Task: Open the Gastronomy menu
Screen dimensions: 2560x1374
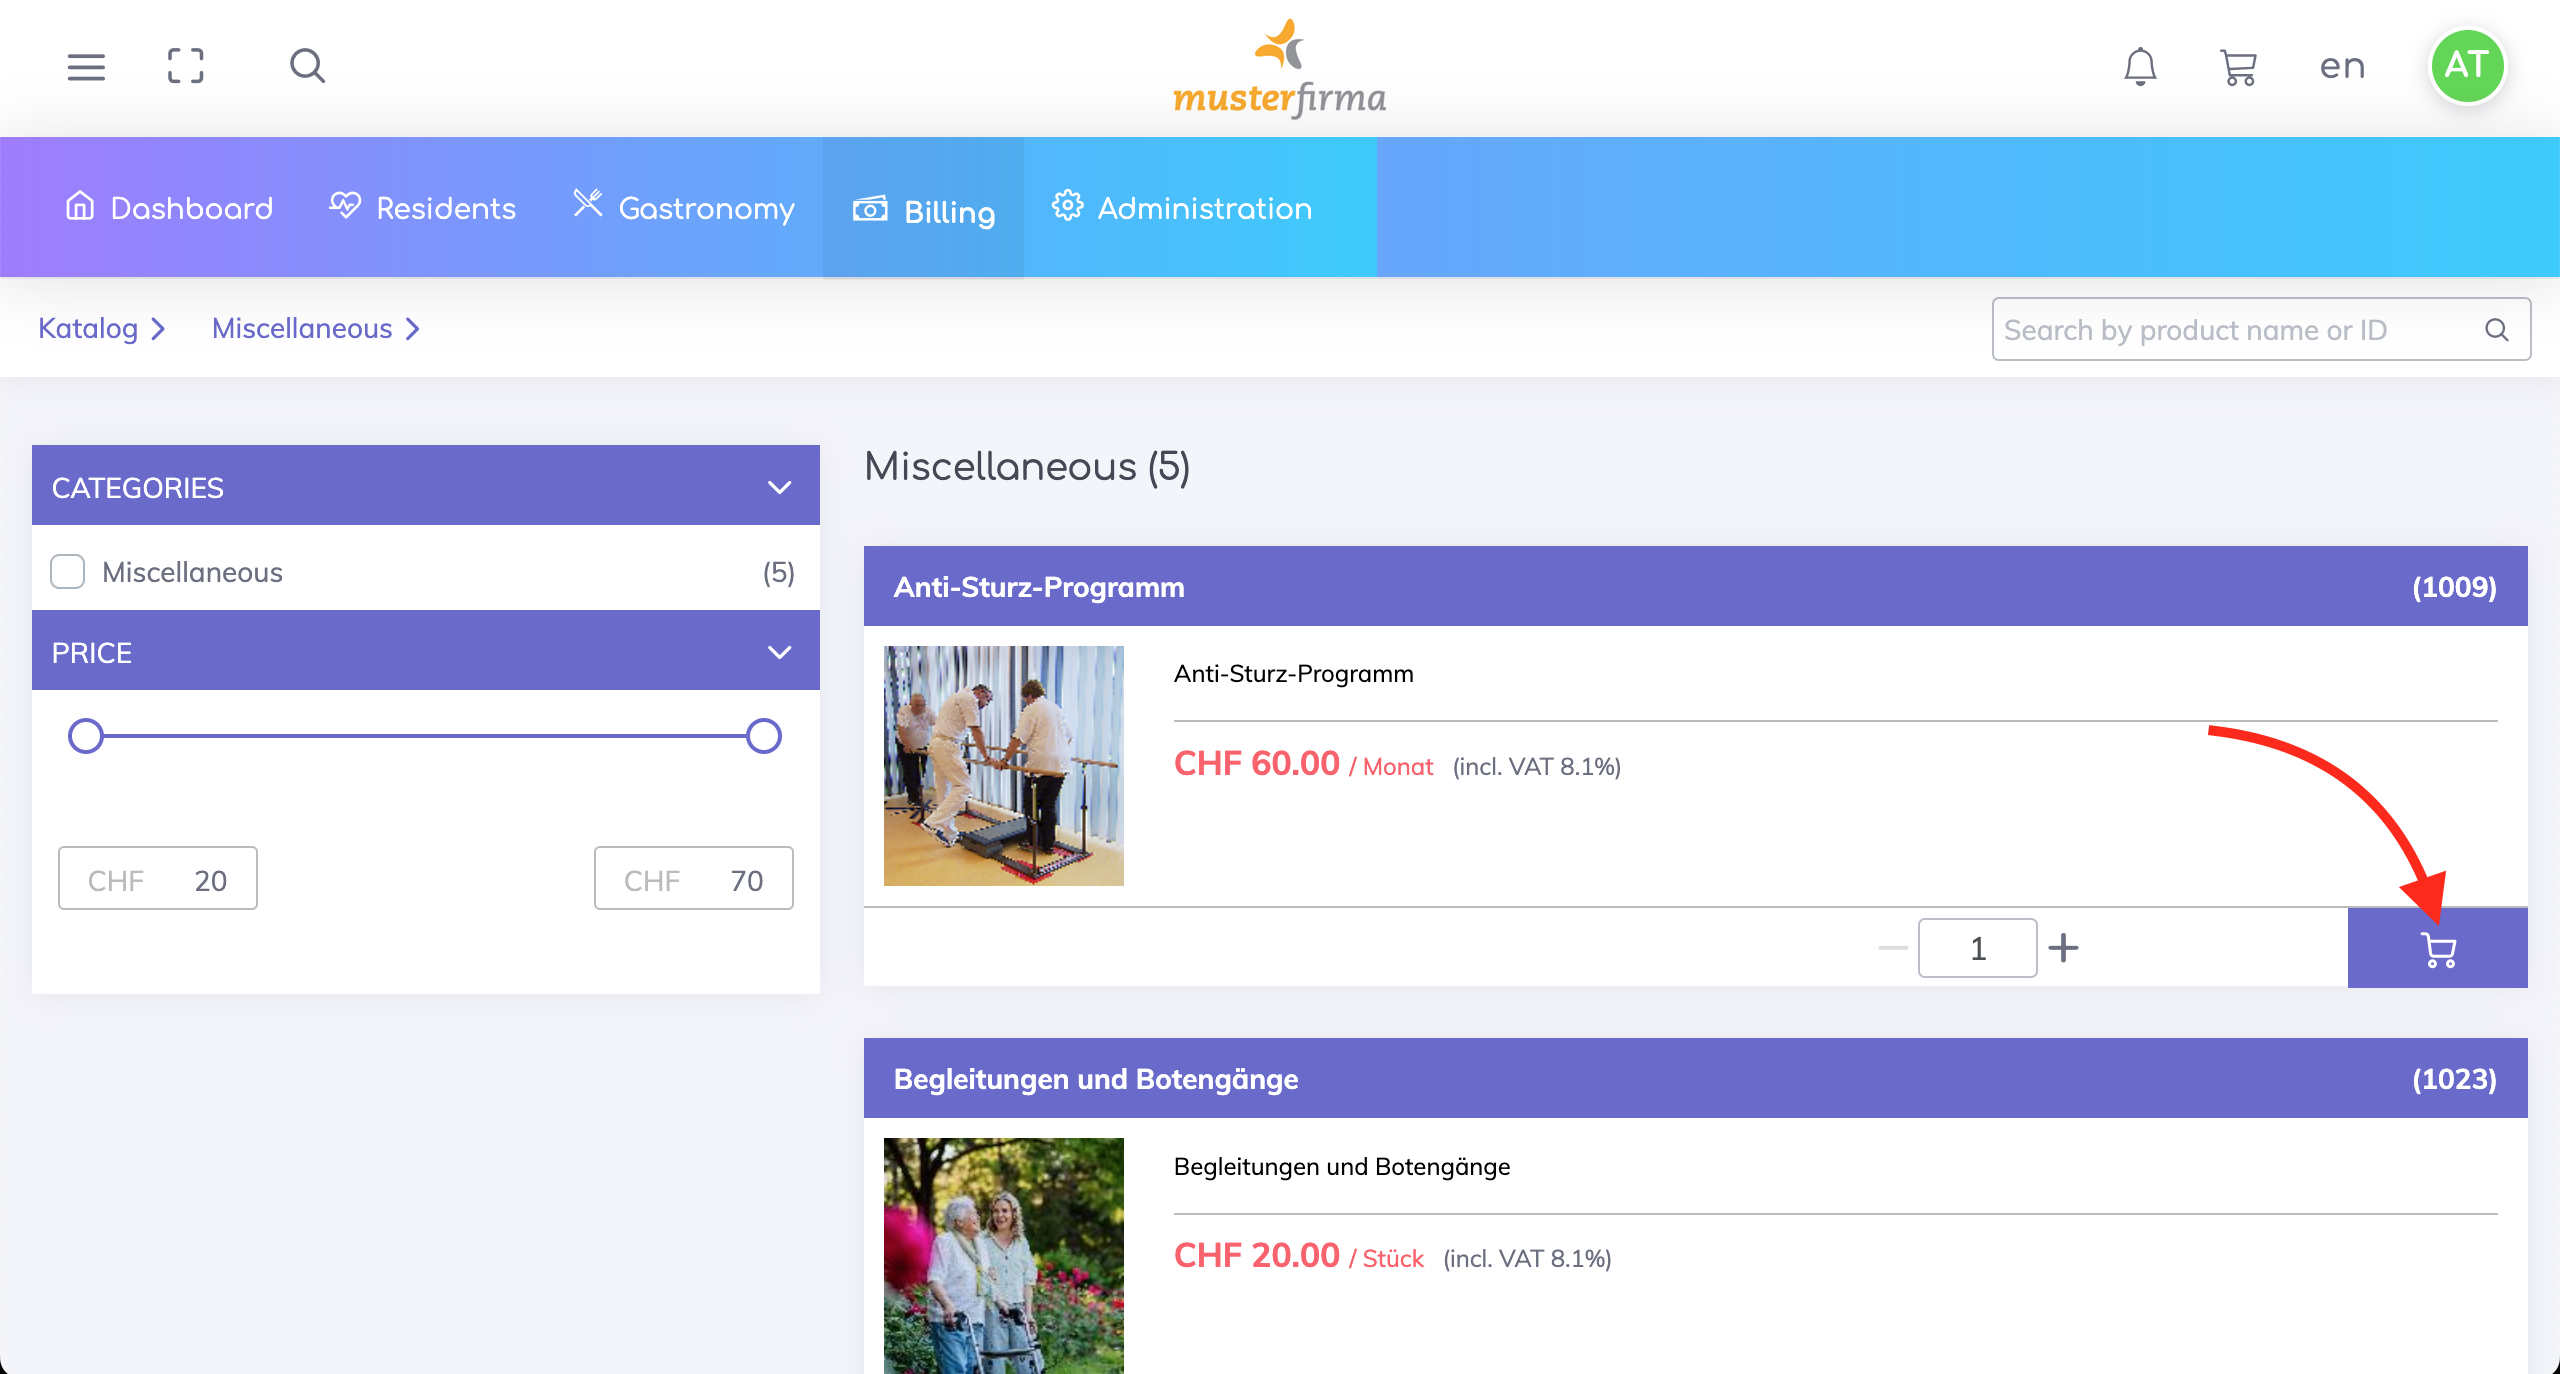Action: 684,208
